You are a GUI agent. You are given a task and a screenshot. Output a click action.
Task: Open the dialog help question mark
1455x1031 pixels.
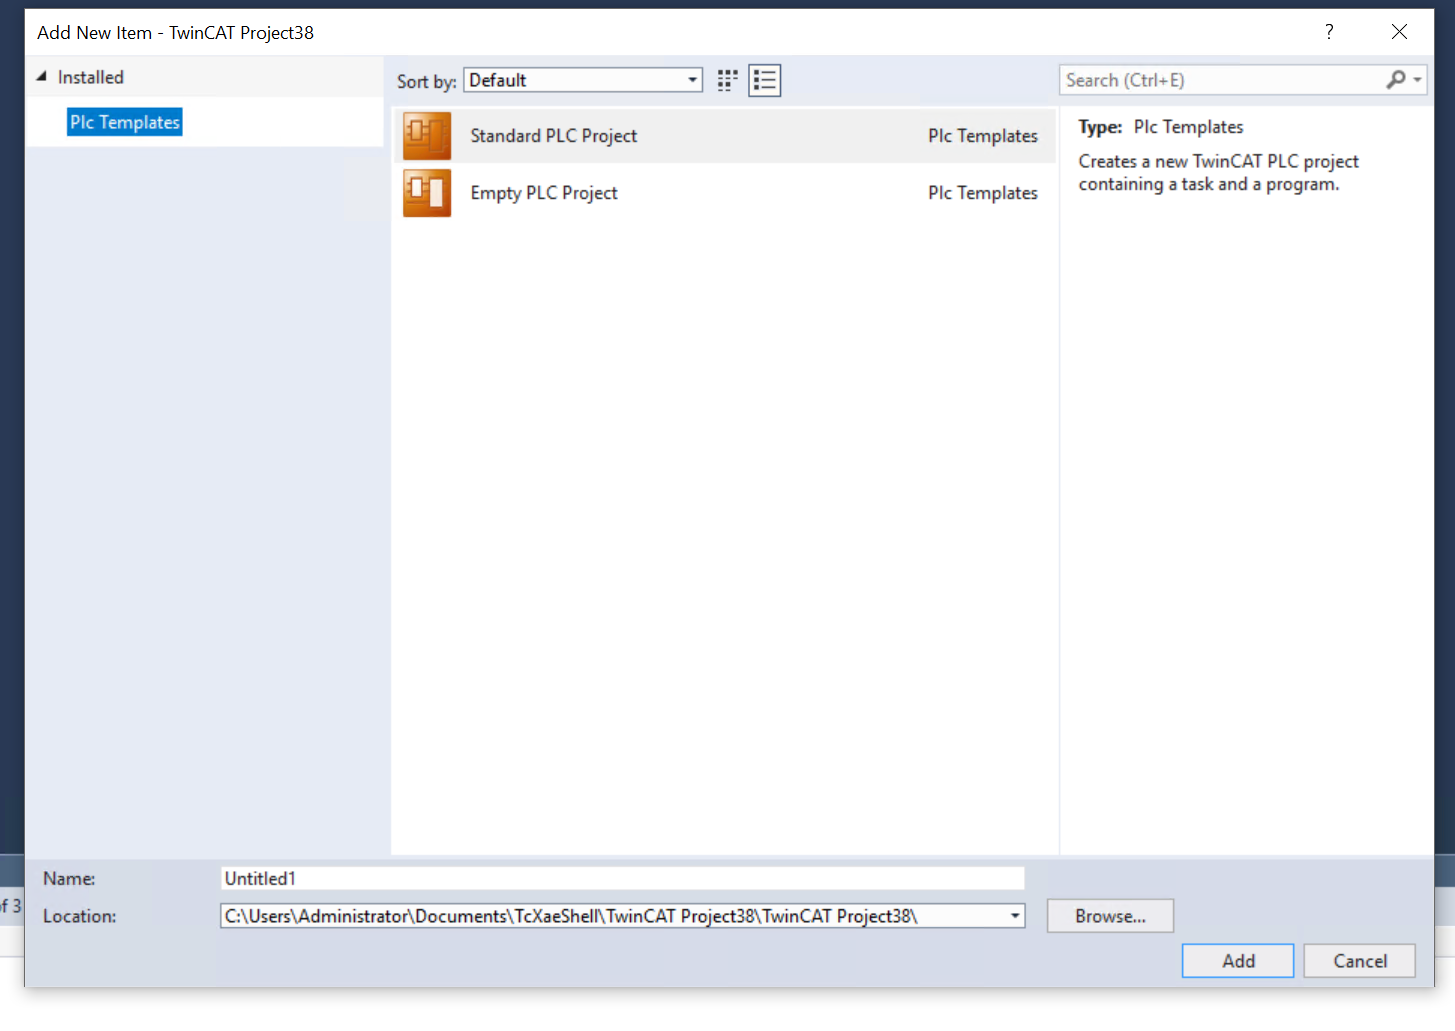(x=1329, y=32)
